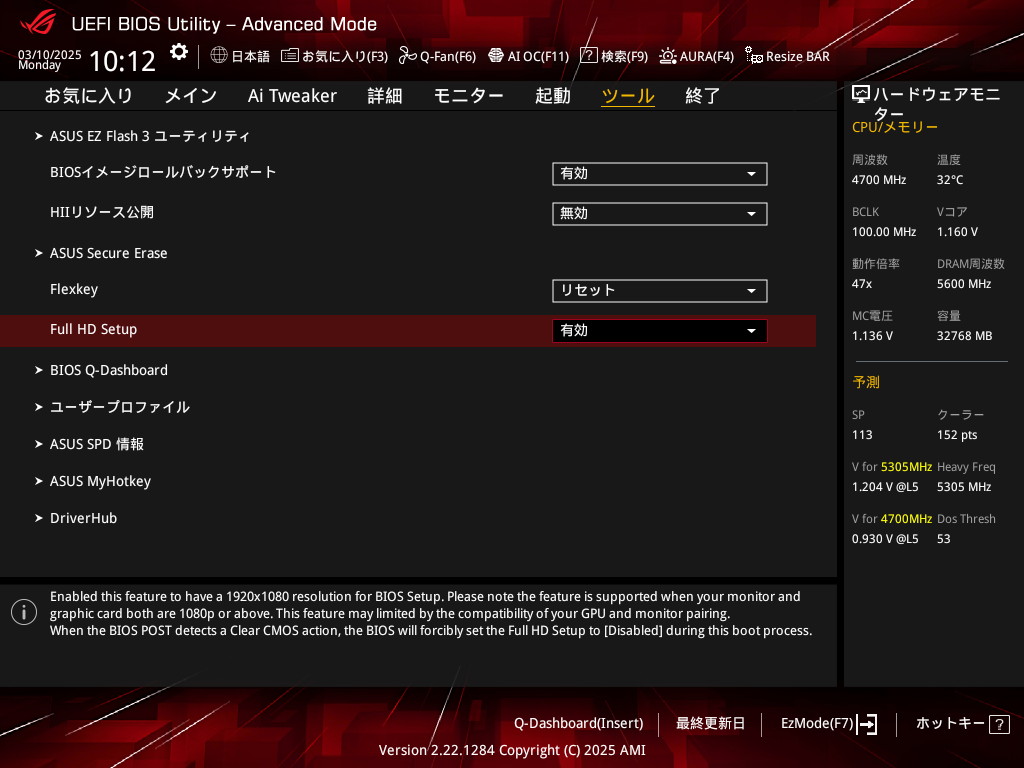Click the ROG logo icon

click(38, 23)
